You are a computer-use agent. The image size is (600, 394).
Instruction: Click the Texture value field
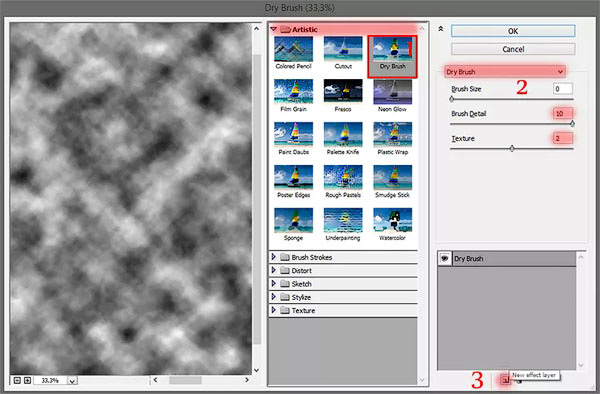[562, 138]
